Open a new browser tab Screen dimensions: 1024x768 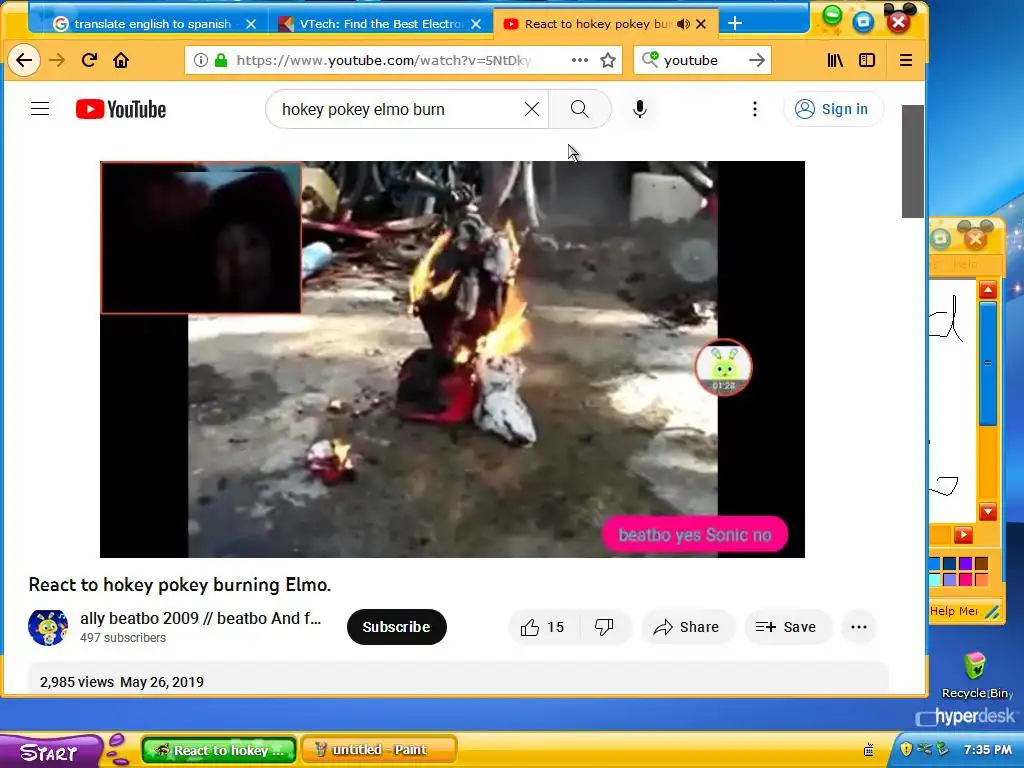coord(735,24)
